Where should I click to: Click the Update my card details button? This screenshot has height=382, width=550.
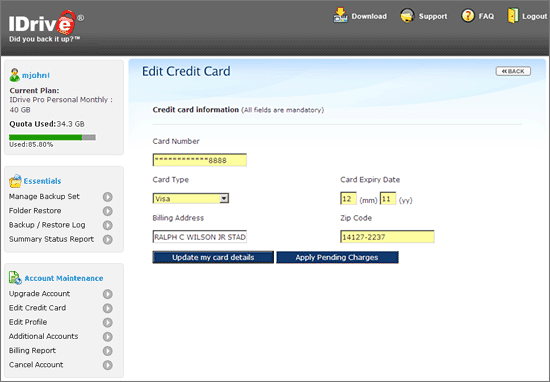(x=213, y=257)
